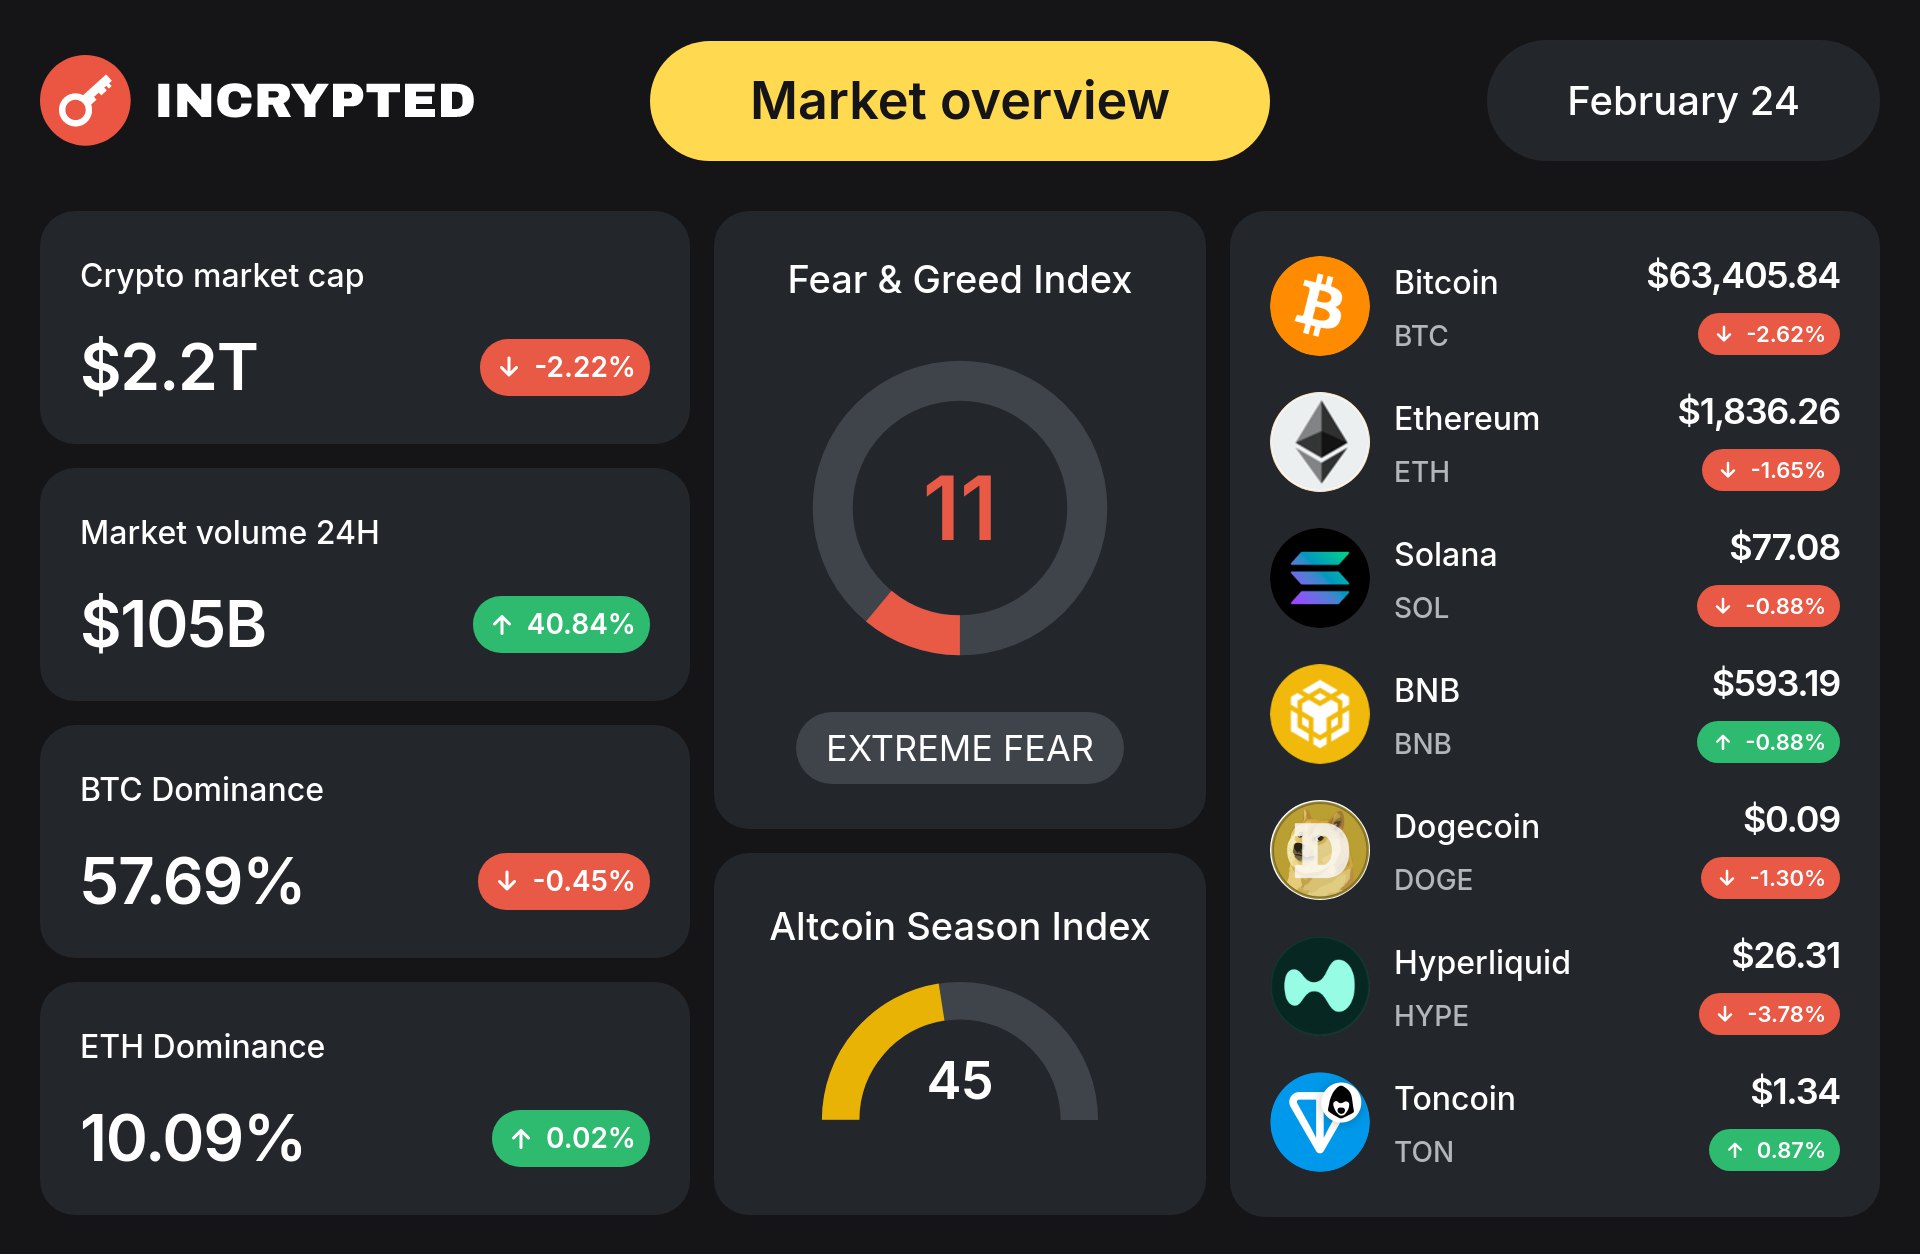Click the BTC Dominance -0.45% badge

click(x=564, y=881)
